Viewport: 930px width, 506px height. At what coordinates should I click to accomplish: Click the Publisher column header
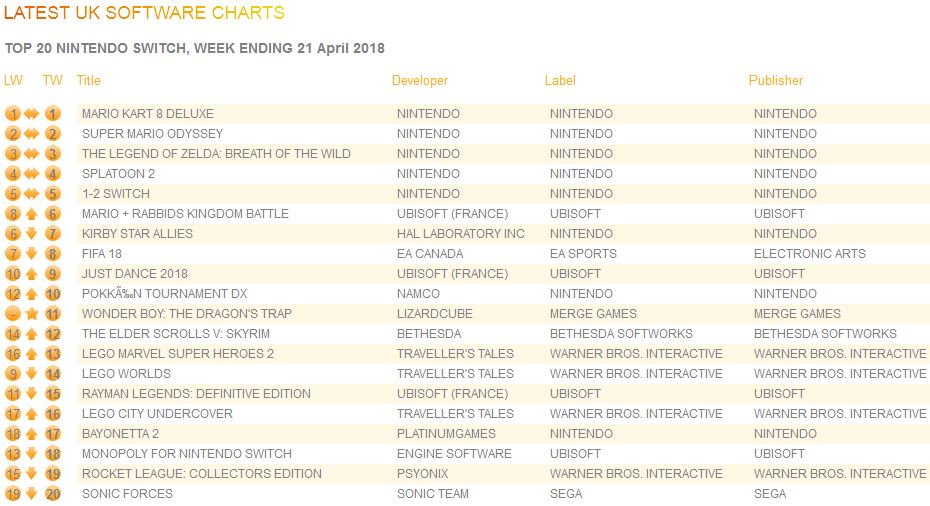(776, 80)
